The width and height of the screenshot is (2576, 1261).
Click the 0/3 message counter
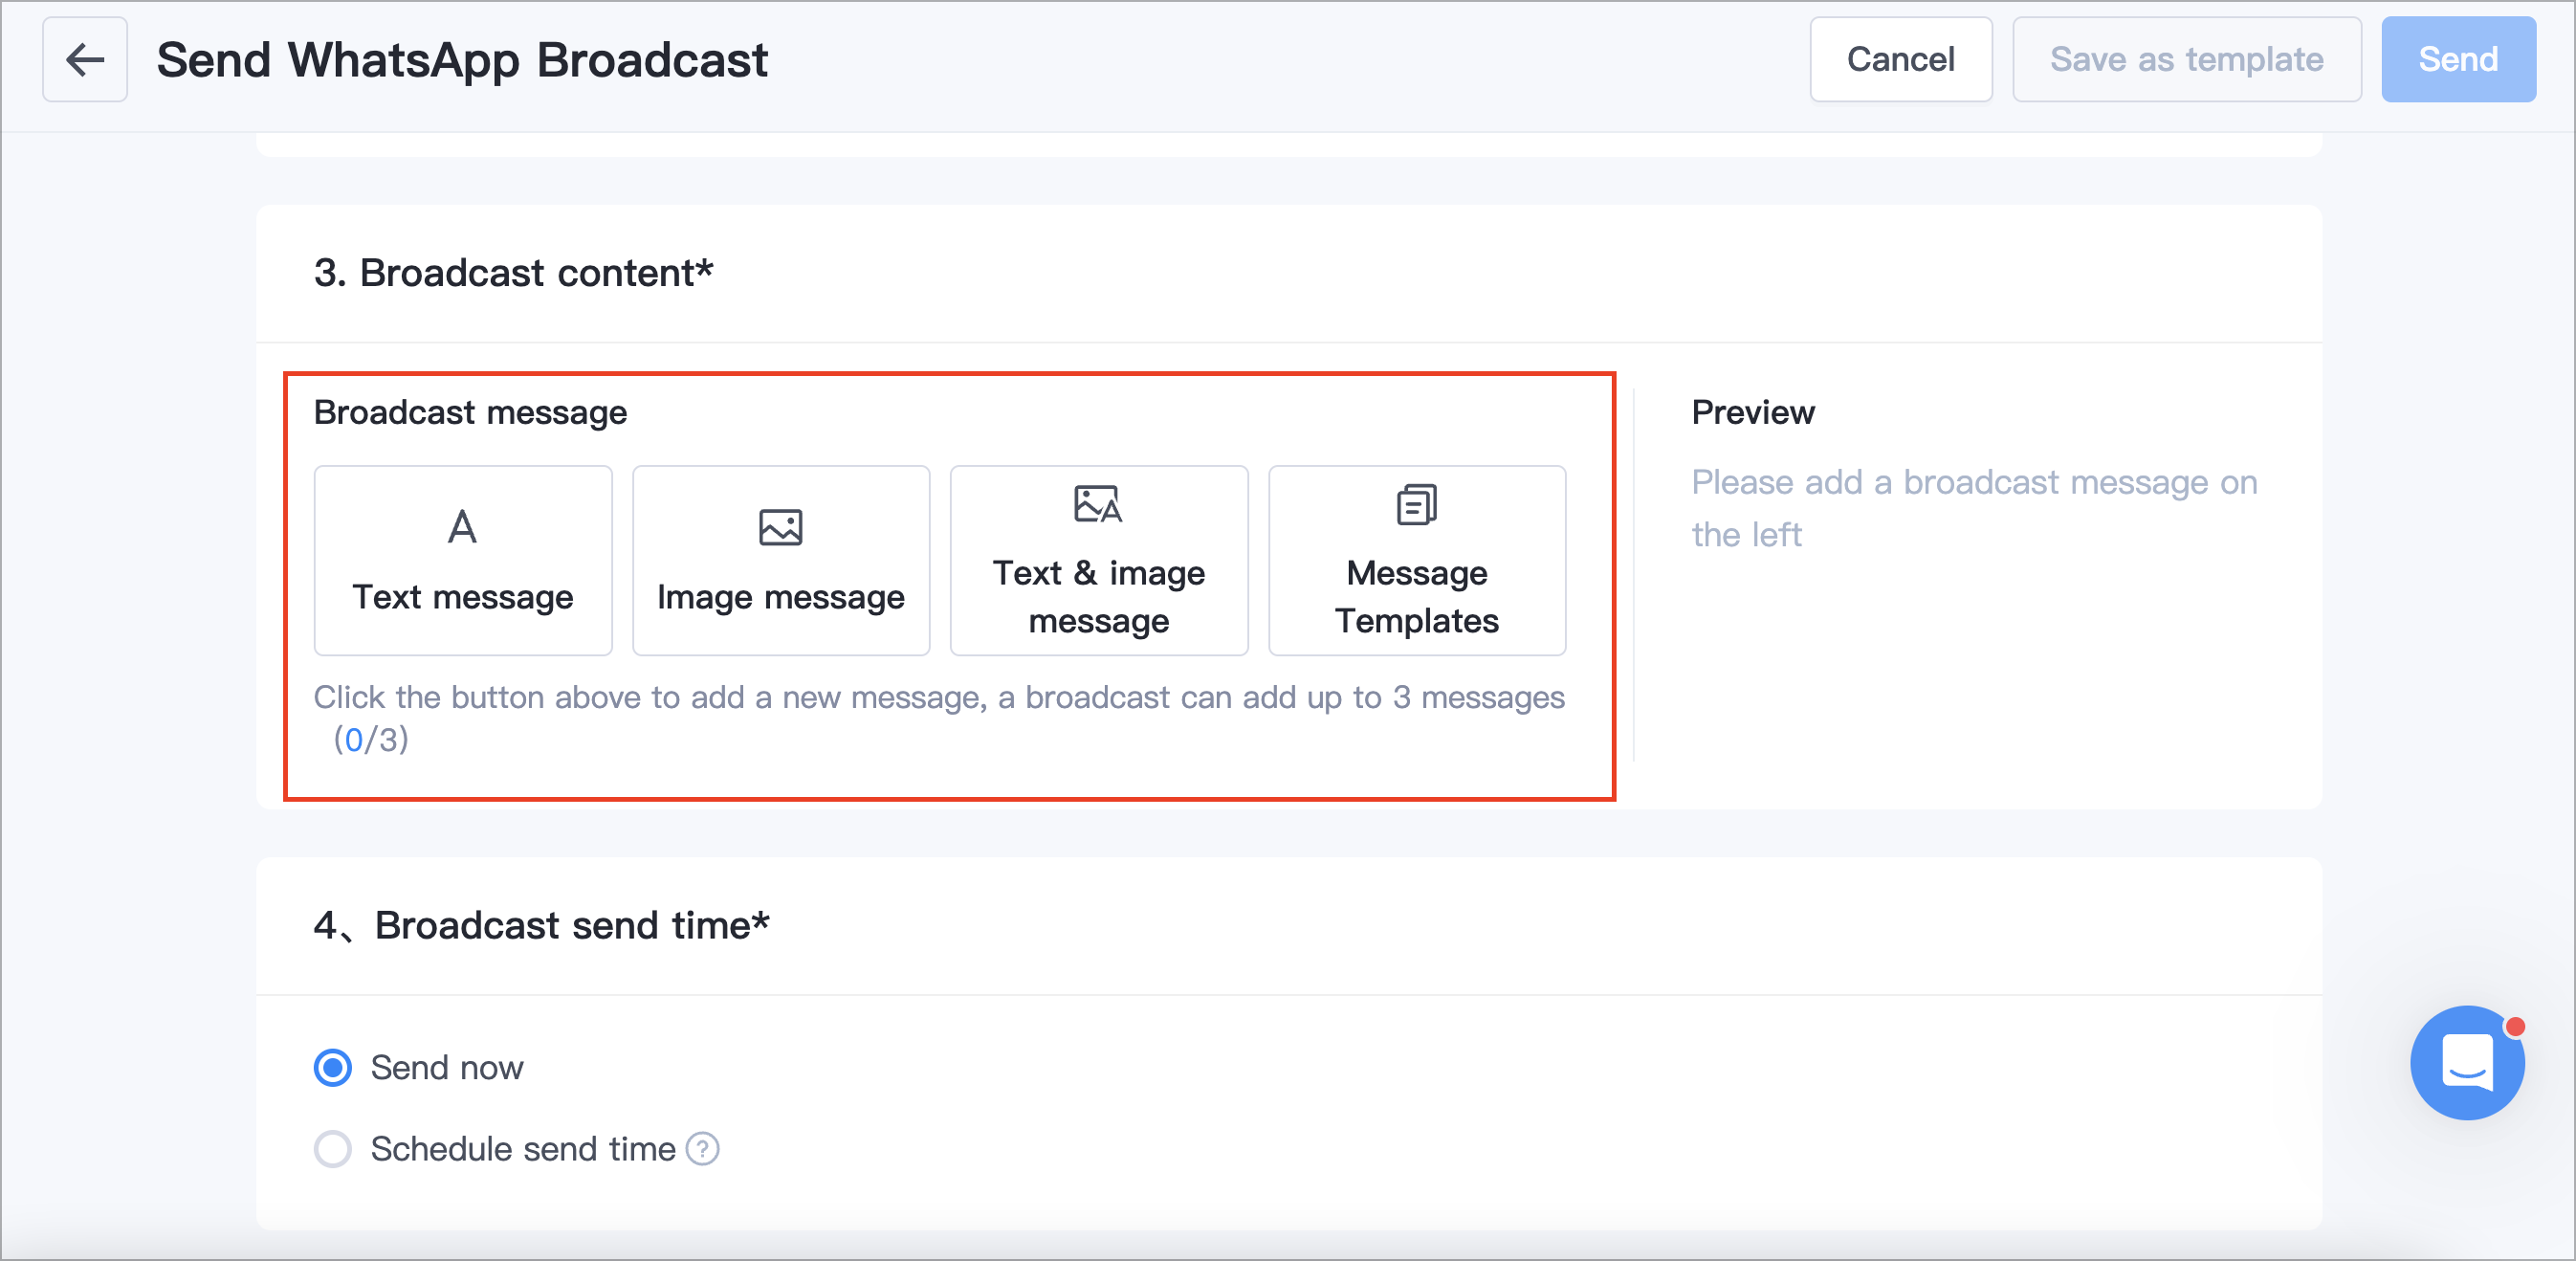tap(371, 739)
